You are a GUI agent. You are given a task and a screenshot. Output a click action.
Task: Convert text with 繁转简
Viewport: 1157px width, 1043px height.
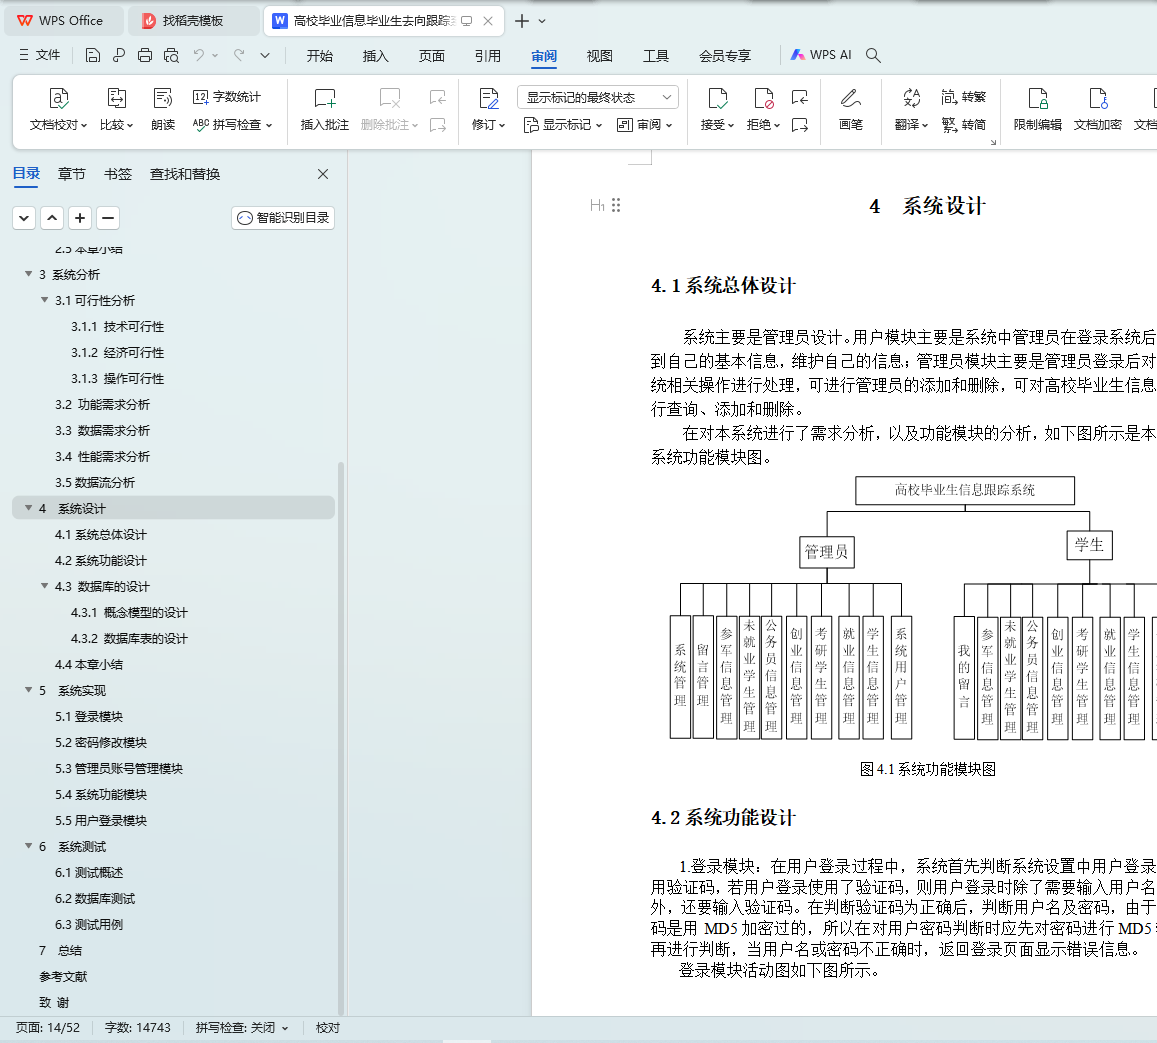coord(964,125)
